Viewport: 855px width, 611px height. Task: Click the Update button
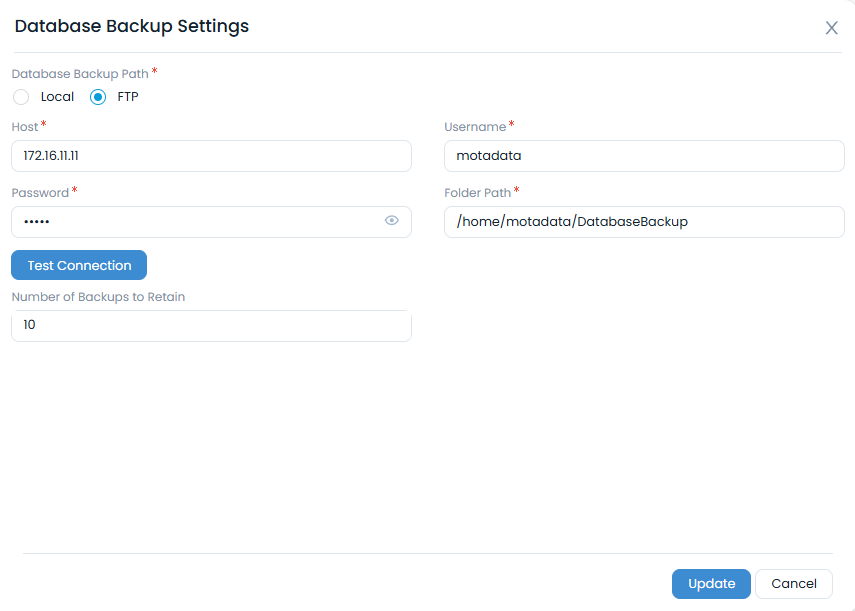tap(711, 584)
